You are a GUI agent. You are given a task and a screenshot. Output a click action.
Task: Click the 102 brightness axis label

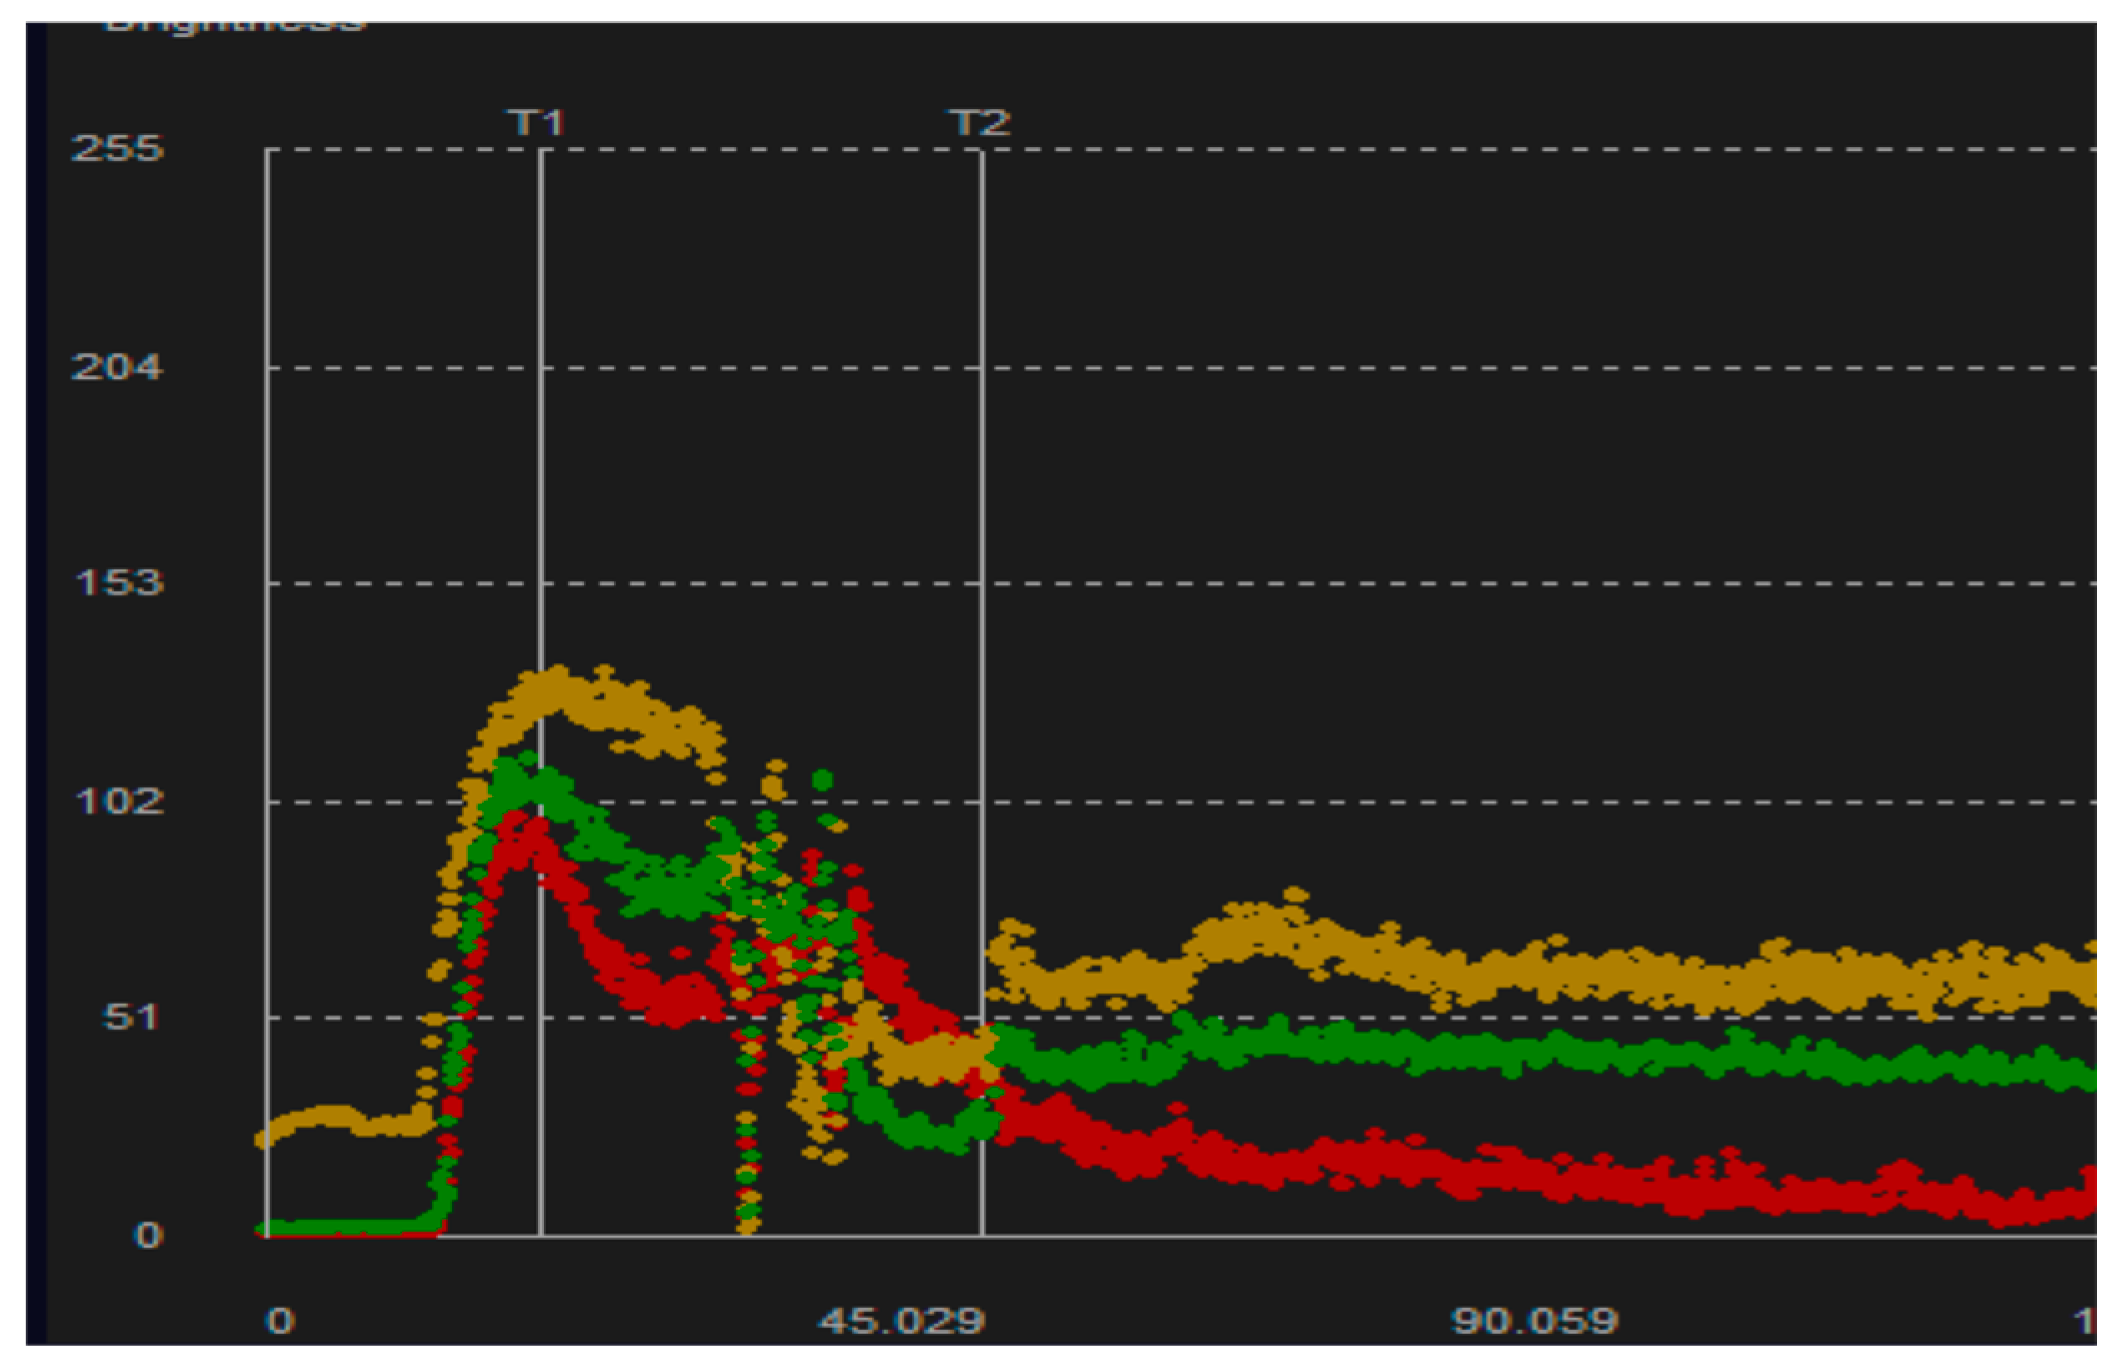pyautogui.click(x=119, y=800)
